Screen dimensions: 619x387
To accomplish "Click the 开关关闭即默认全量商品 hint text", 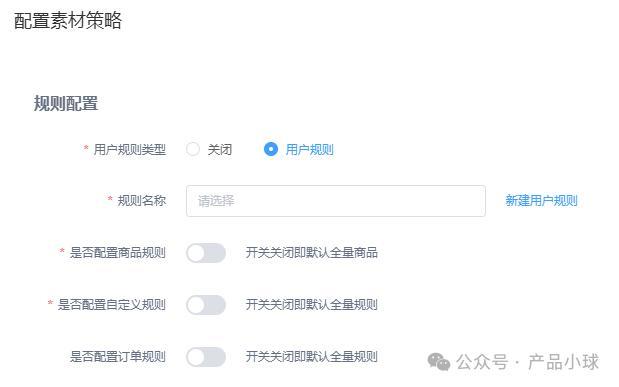I will coord(311,253).
